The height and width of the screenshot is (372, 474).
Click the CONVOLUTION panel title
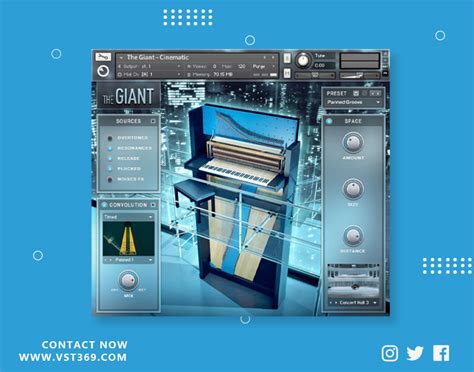pyautogui.click(x=128, y=205)
